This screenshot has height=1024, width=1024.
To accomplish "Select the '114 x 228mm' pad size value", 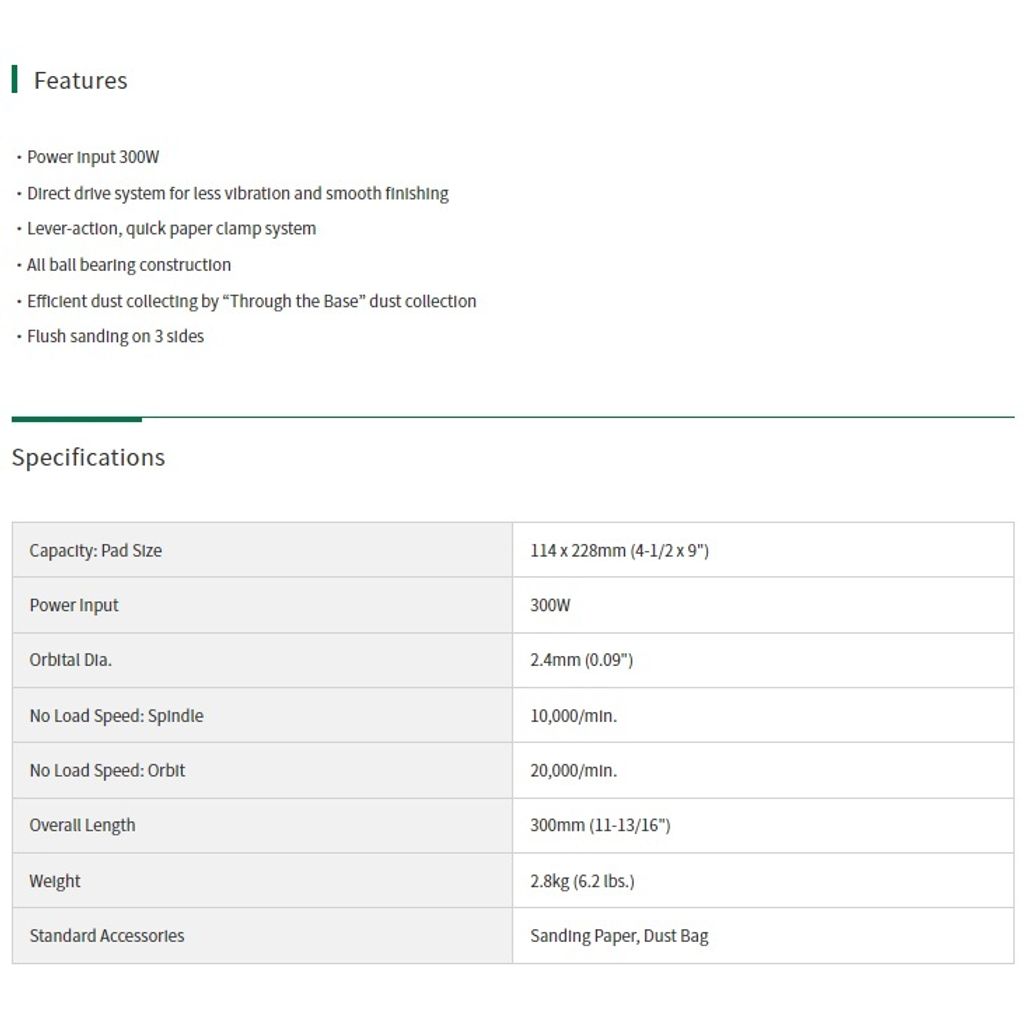I will tap(619, 550).
